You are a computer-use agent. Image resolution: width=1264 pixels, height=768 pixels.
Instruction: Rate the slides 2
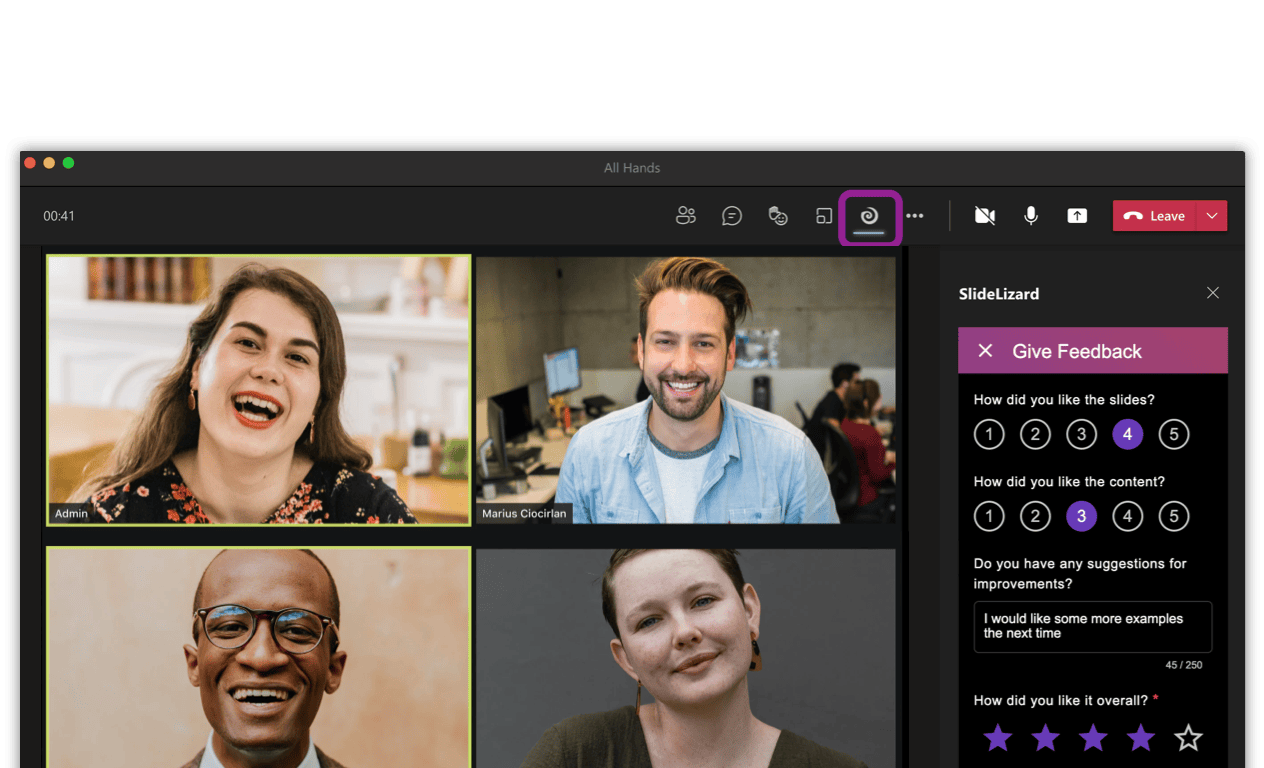pyautogui.click(x=1035, y=434)
